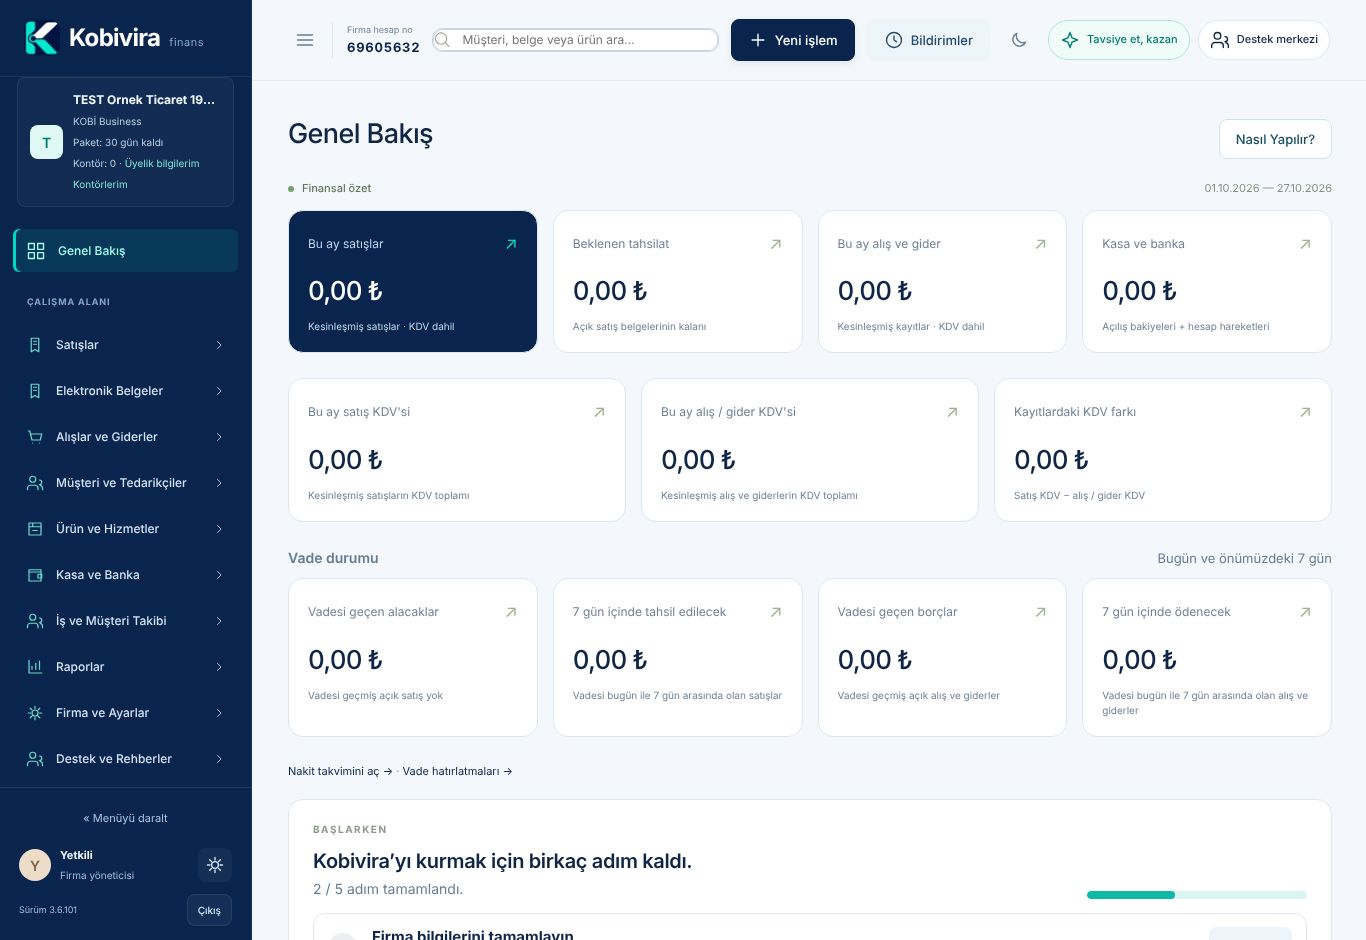The width and height of the screenshot is (1366, 940).
Task: Toggle light theme sun icon near Yetkili
Action: click(215, 865)
